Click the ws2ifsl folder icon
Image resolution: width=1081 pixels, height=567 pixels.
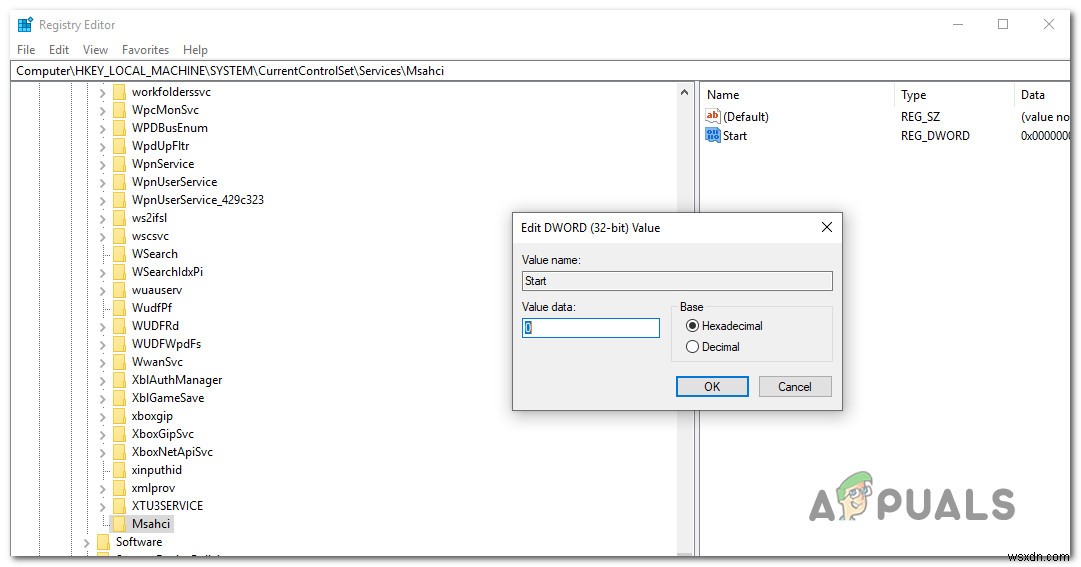[x=119, y=217]
